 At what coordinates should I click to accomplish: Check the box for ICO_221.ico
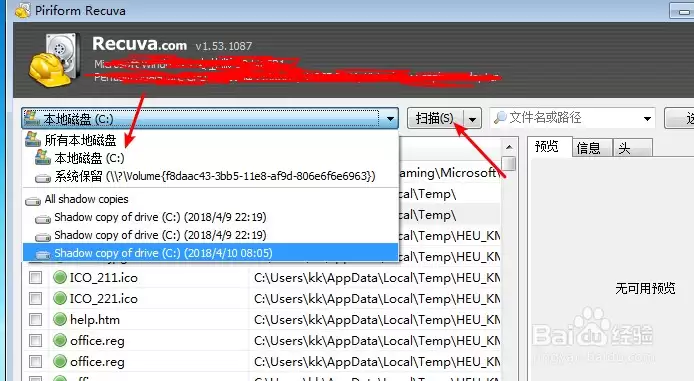[x=35, y=299]
